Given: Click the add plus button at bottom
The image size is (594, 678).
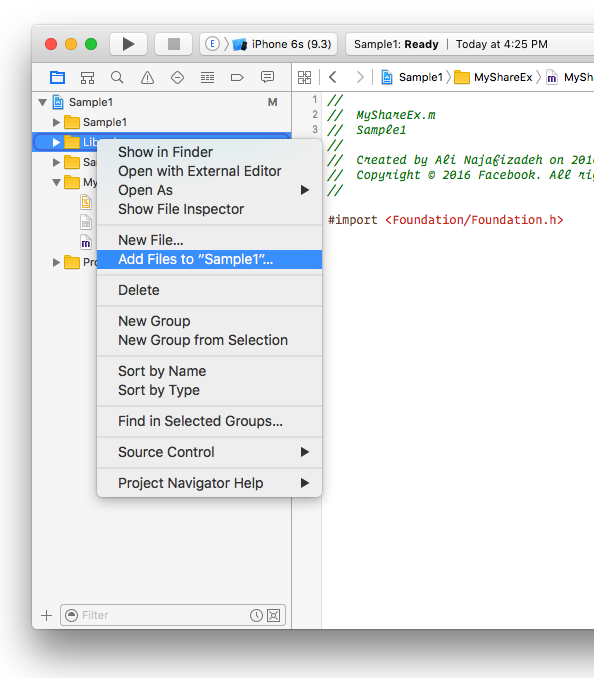Looking at the screenshot, I should point(46,615).
